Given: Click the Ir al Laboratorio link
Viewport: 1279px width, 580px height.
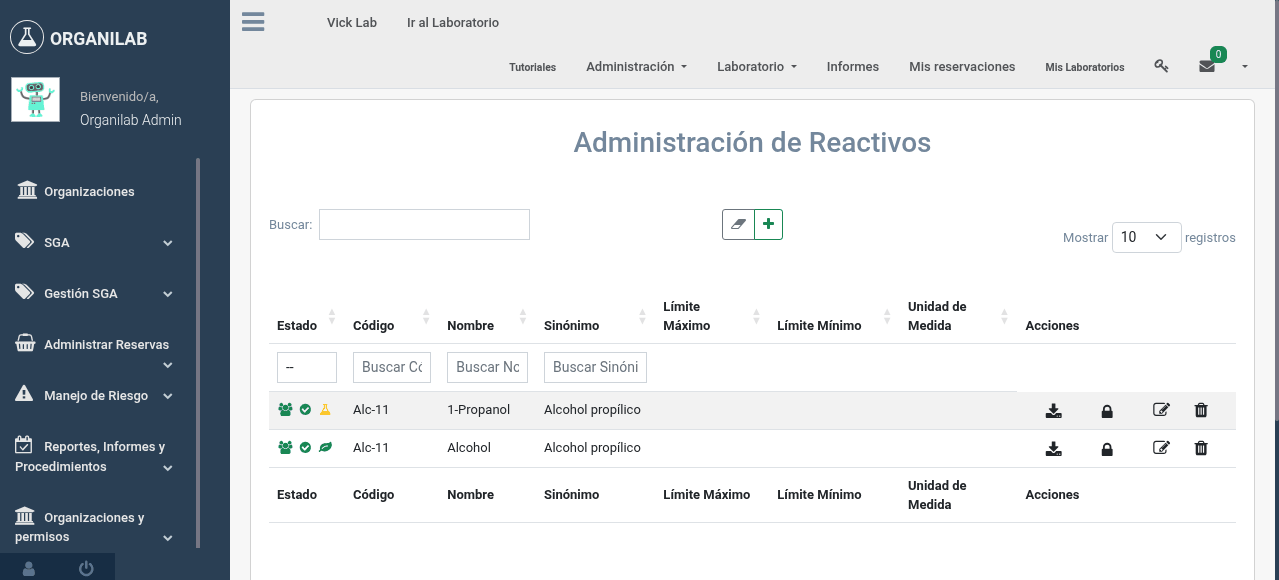Looking at the screenshot, I should [453, 22].
